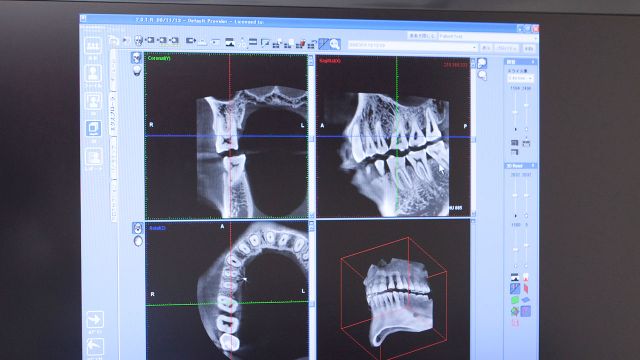This screenshot has width=640, height=360.
Task: Click the histogram icon in 3D panel
Action: pos(515,278)
